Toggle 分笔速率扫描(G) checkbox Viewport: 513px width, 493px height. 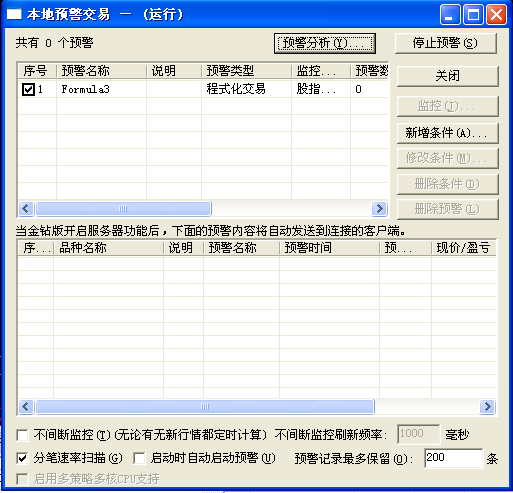tap(22, 458)
